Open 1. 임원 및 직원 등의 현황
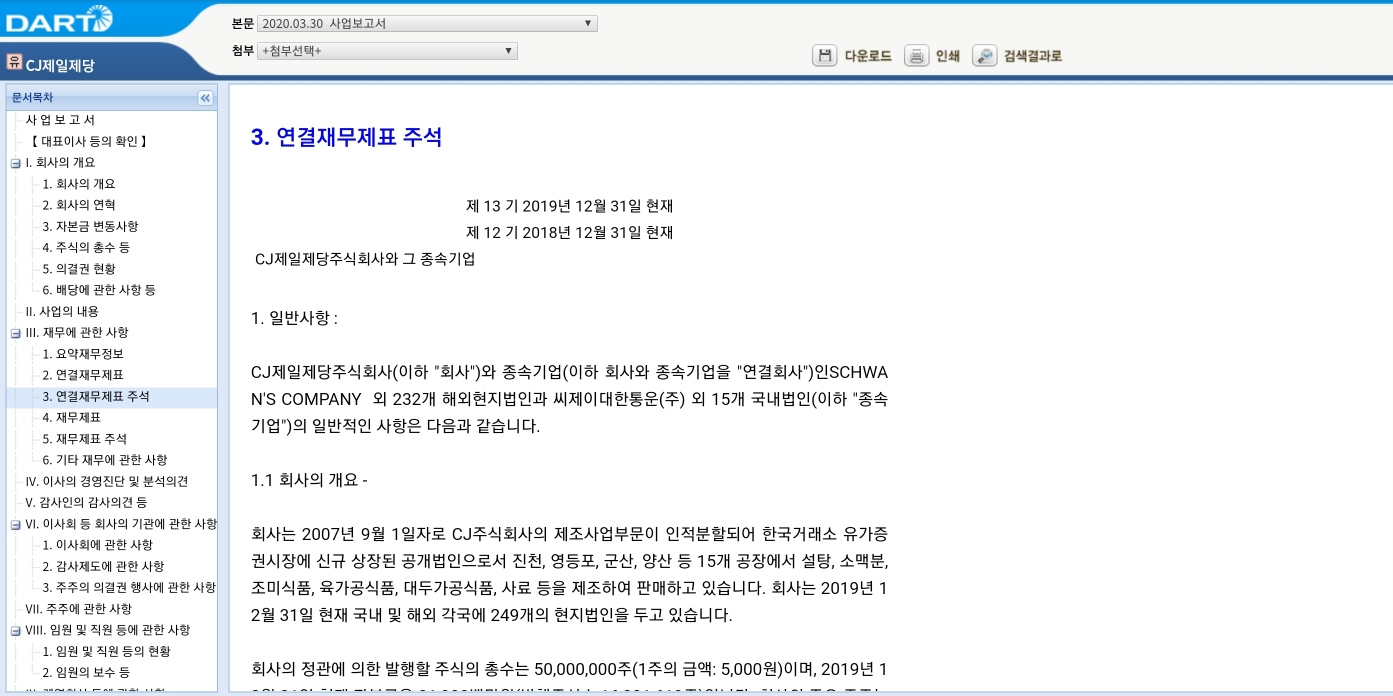 click(106, 651)
